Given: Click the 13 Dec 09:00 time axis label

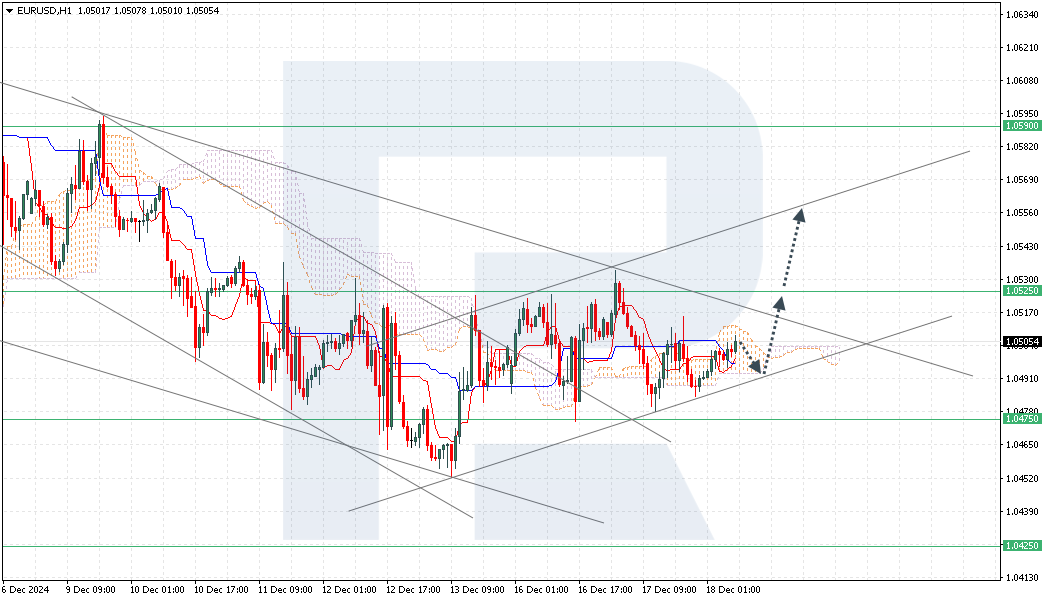Looking at the screenshot, I should point(478,590).
